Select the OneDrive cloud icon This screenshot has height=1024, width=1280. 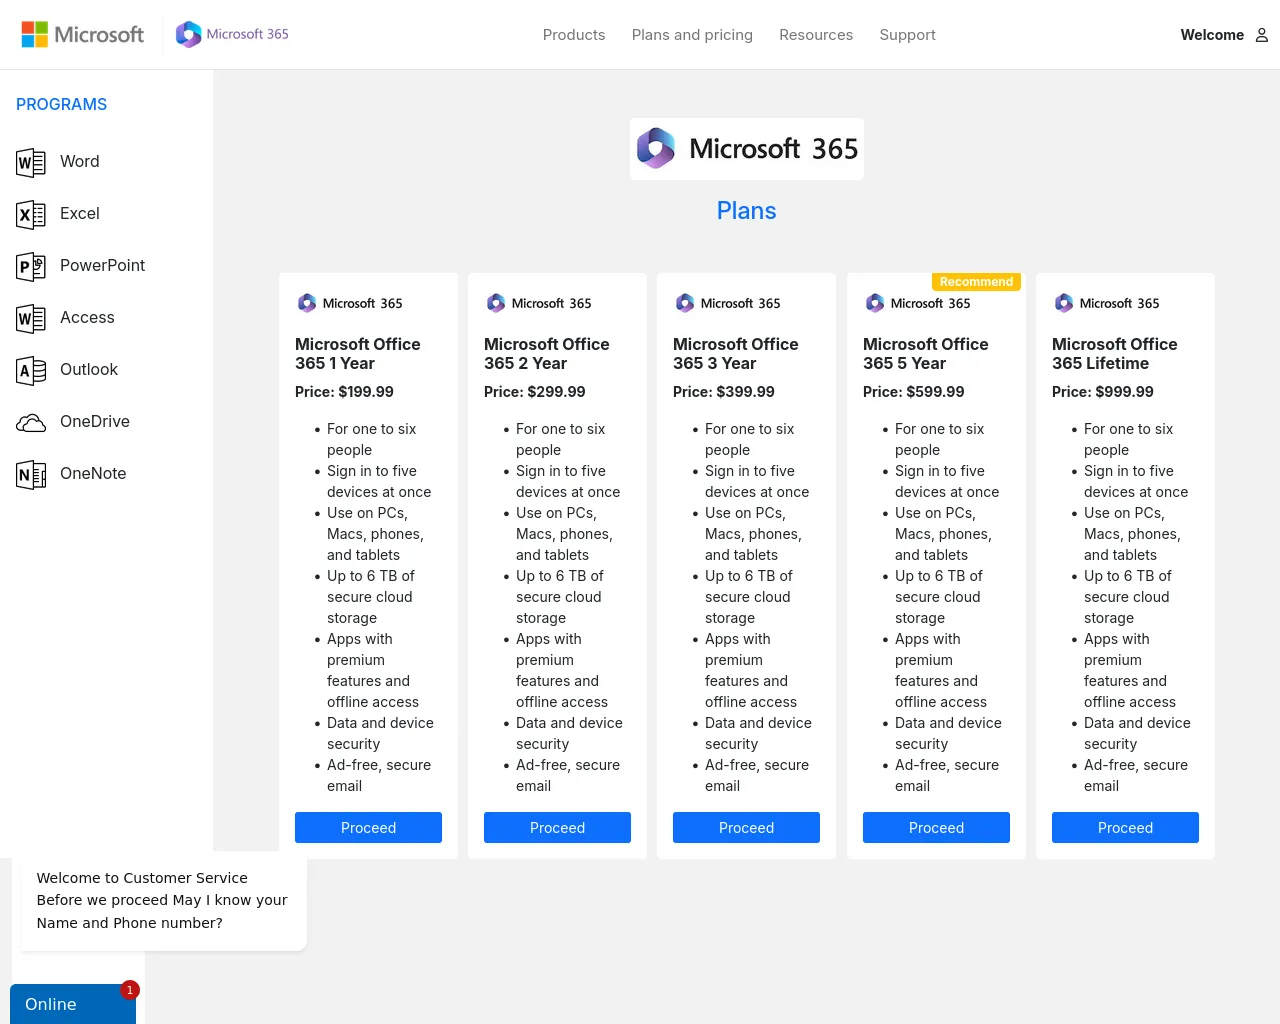31,422
